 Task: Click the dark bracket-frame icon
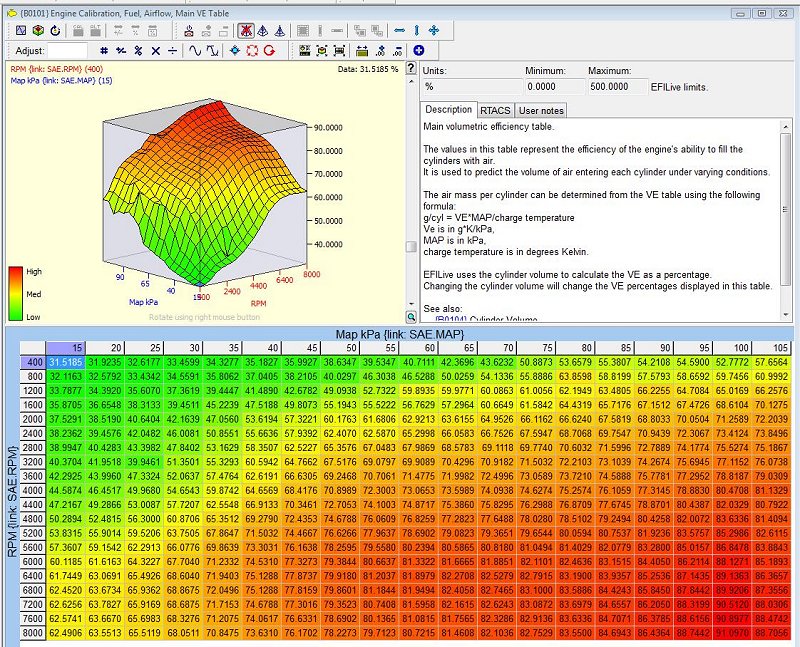tap(339, 51)
